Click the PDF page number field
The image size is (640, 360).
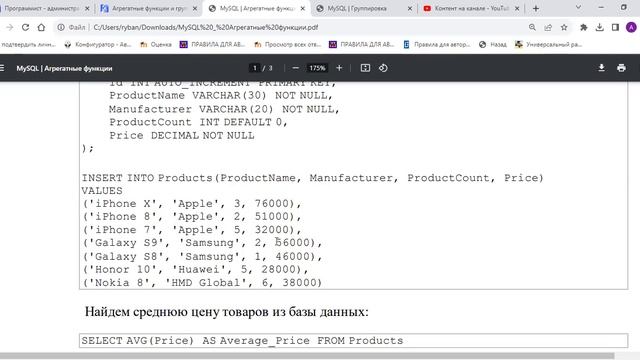tap(255, 68)
